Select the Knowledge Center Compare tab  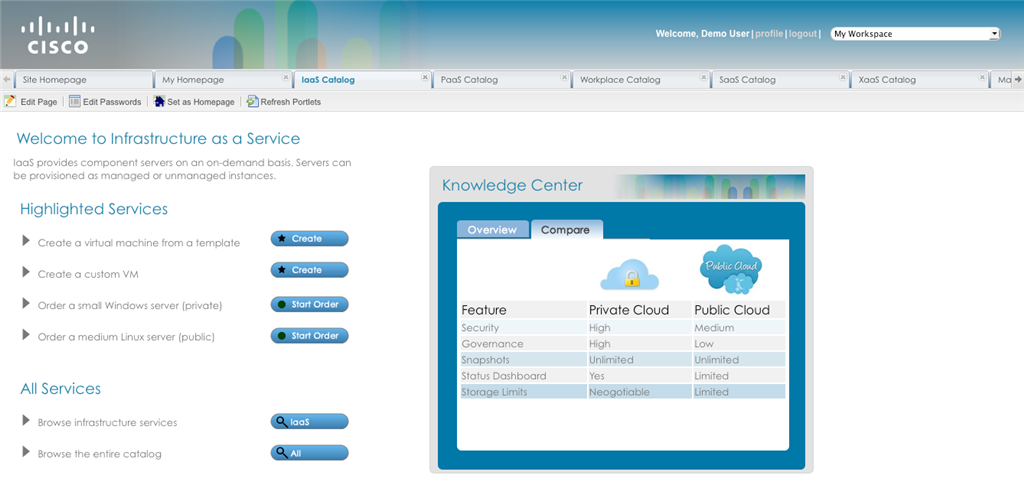[x=566, y=230]
